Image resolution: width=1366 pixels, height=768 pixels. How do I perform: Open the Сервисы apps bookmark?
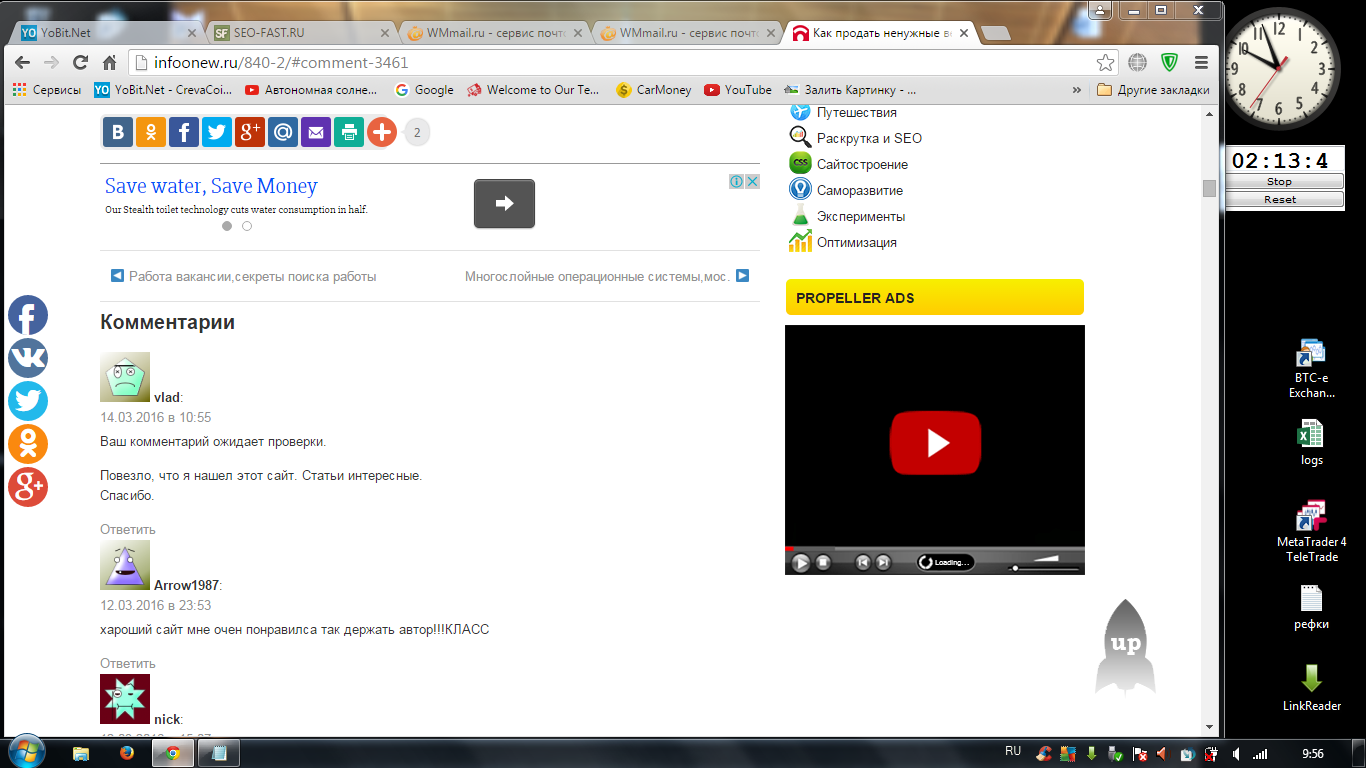[x=47, y=90]
